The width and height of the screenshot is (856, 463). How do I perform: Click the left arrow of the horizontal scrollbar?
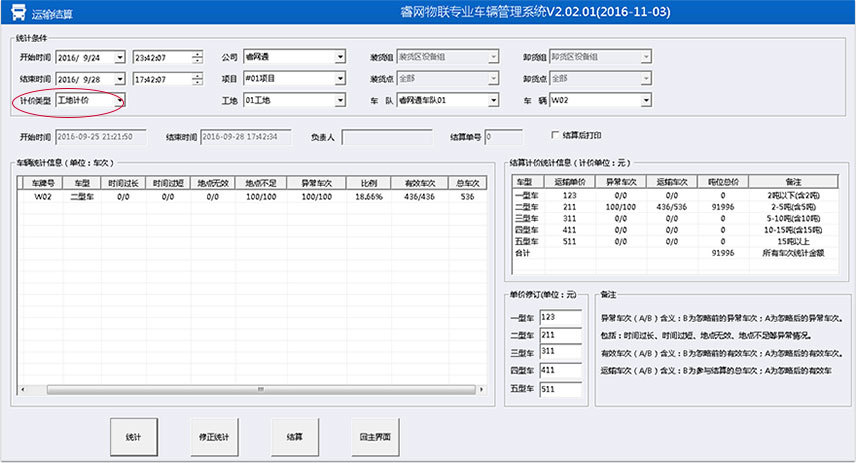click(x=22, y=390)
